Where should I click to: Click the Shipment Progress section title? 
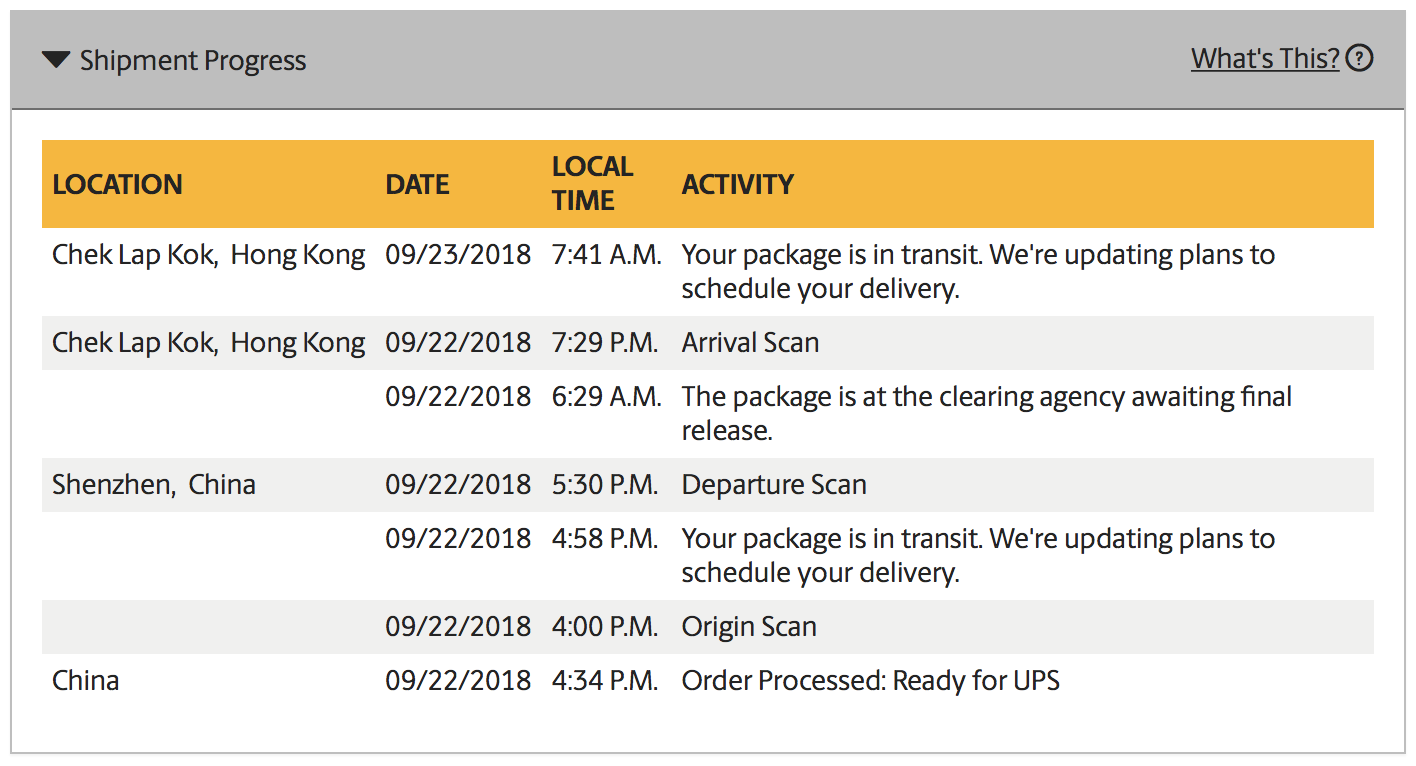click(193, 60)
